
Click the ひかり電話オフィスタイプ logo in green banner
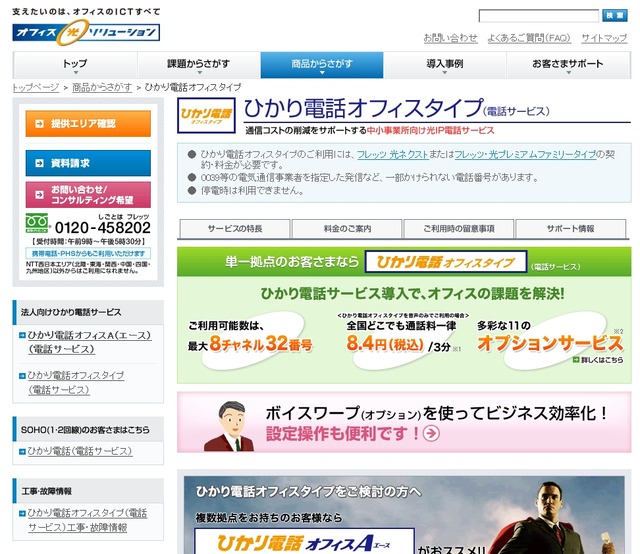click(445, 263)
